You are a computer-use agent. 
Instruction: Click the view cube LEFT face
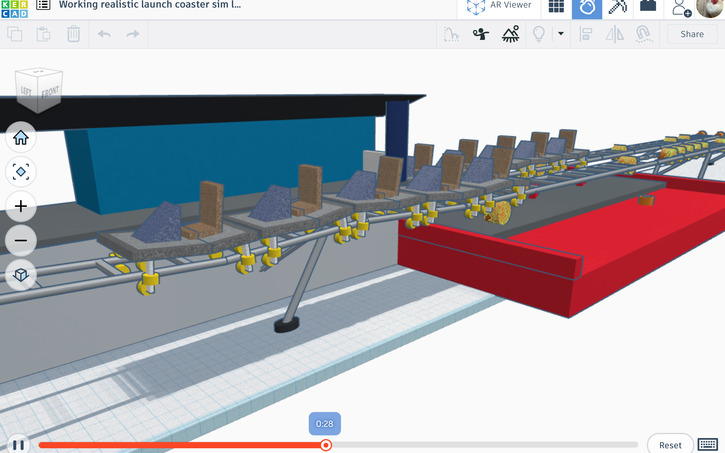[26, 92]
